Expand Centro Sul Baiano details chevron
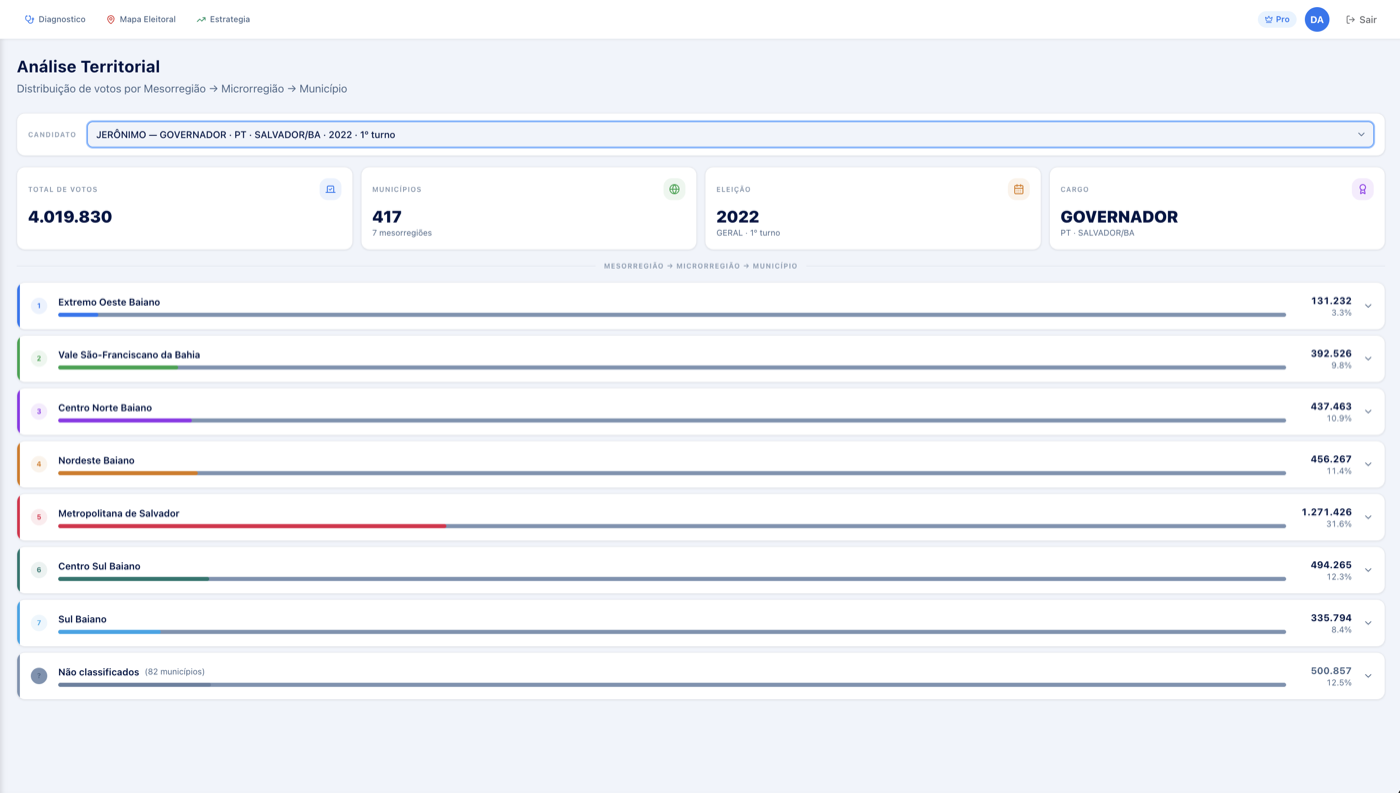Screen dimensions: 1400x793 [1368, 570]
